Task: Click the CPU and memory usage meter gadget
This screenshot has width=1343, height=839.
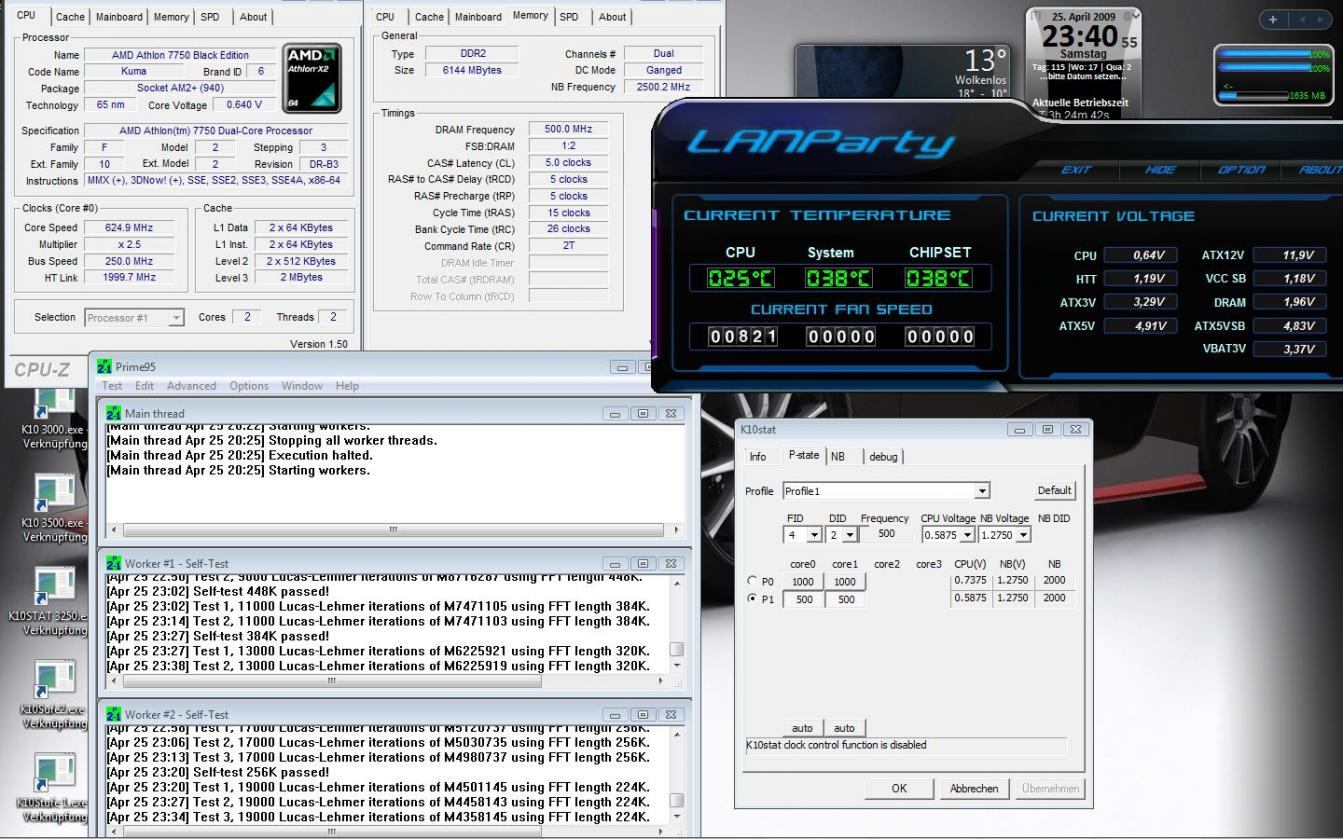Action: [x=1274, y=77]
